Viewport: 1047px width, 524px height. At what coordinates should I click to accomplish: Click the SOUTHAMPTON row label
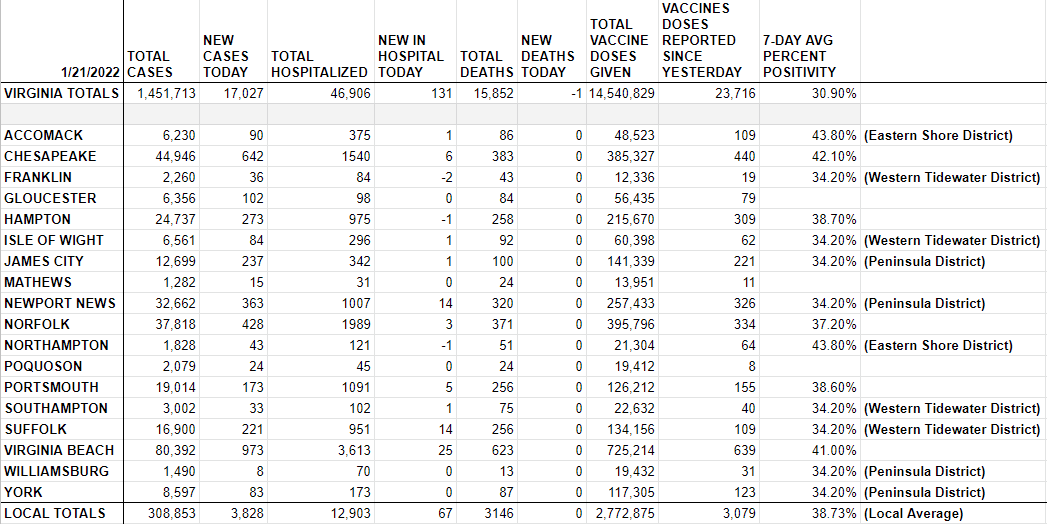tap(56, 409)
